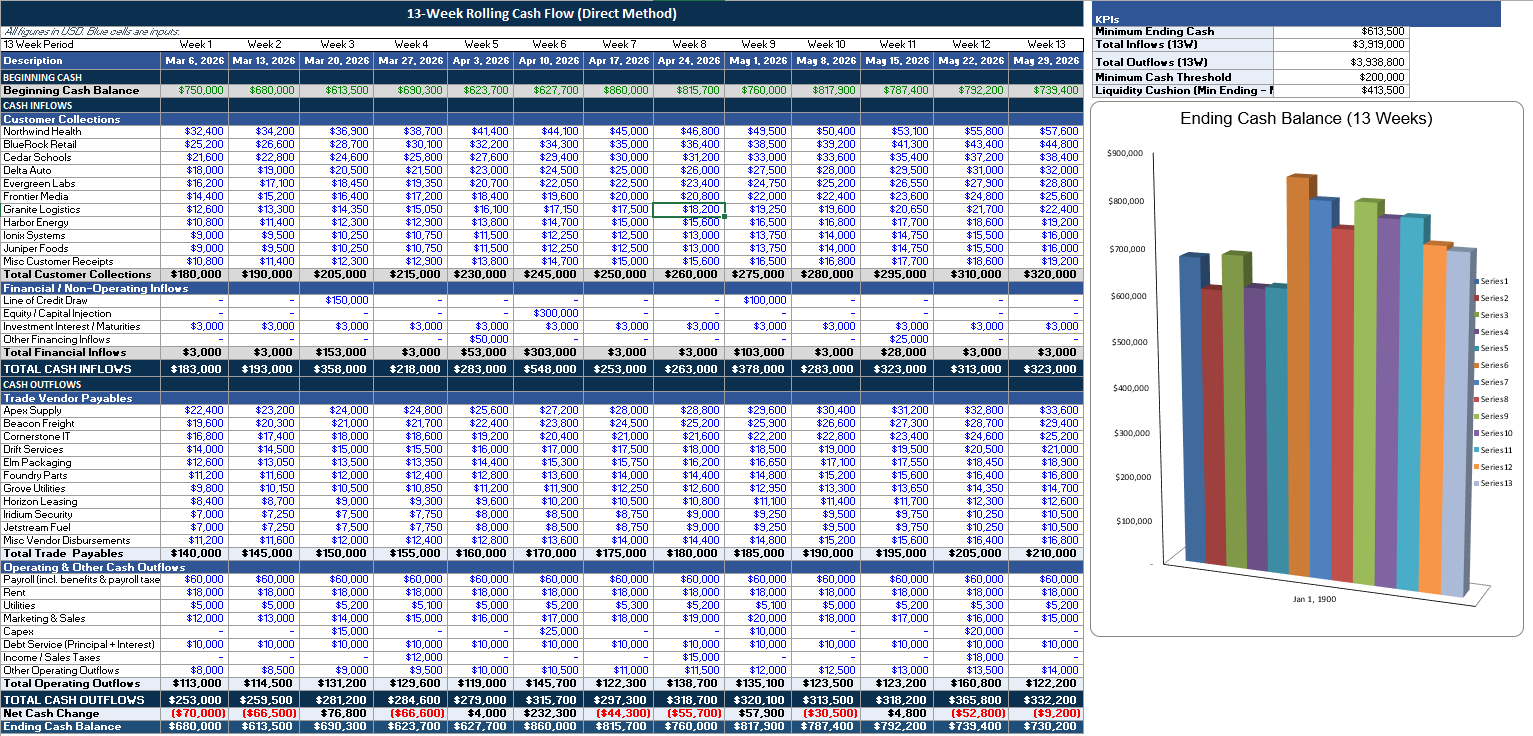Viewport: 1533px width, 736px height.
Task: Select the Cedar Schools row label
Action: [81, 157]
